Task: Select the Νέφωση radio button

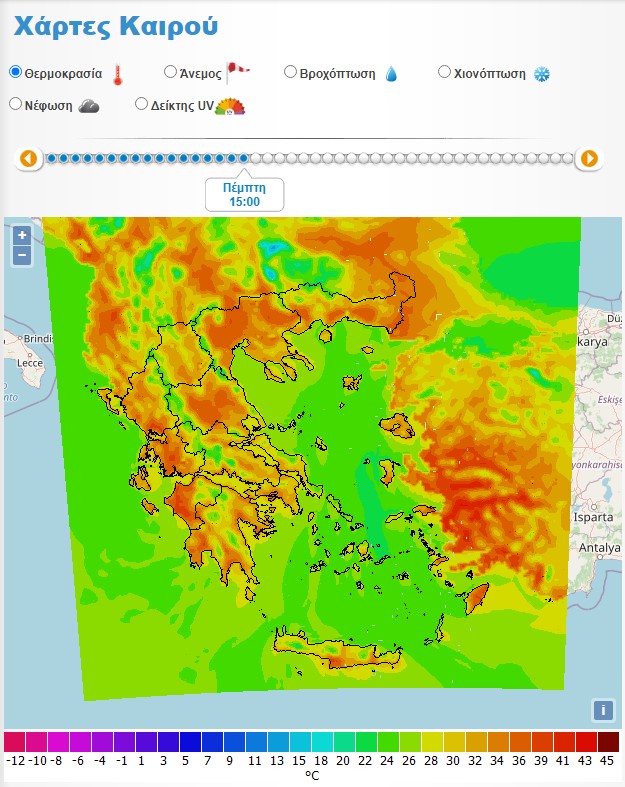Action: point(15,103)
